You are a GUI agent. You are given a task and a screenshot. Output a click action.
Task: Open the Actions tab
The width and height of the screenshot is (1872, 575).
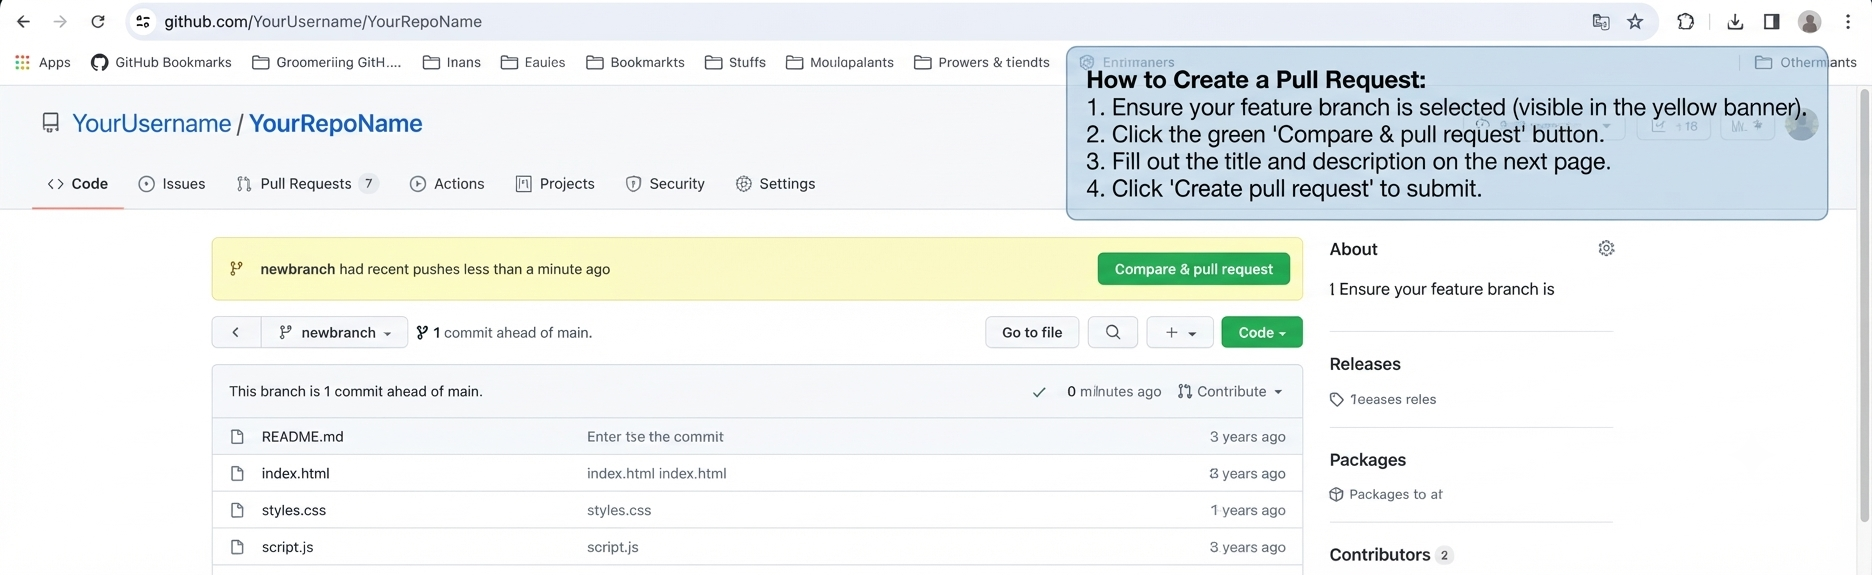click(447, 184)
